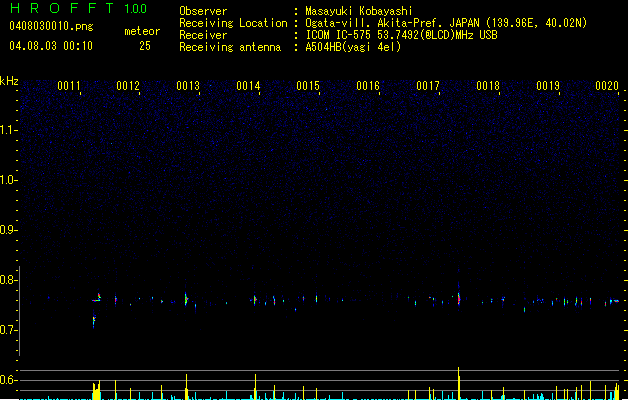Click the meteor echo near 0.72 kHz after 0011
Viewport: 629px width, 400px height.
point(94,321)
